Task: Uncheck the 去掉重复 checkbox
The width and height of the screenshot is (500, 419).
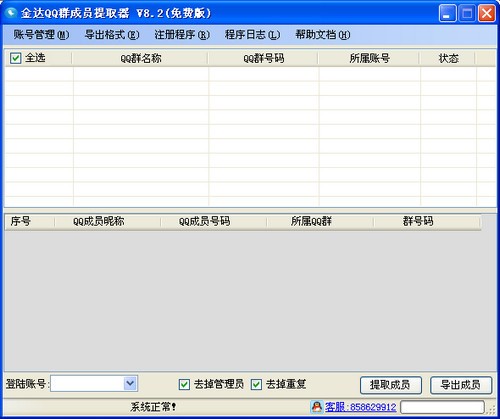Action: (x=256, y=384)
